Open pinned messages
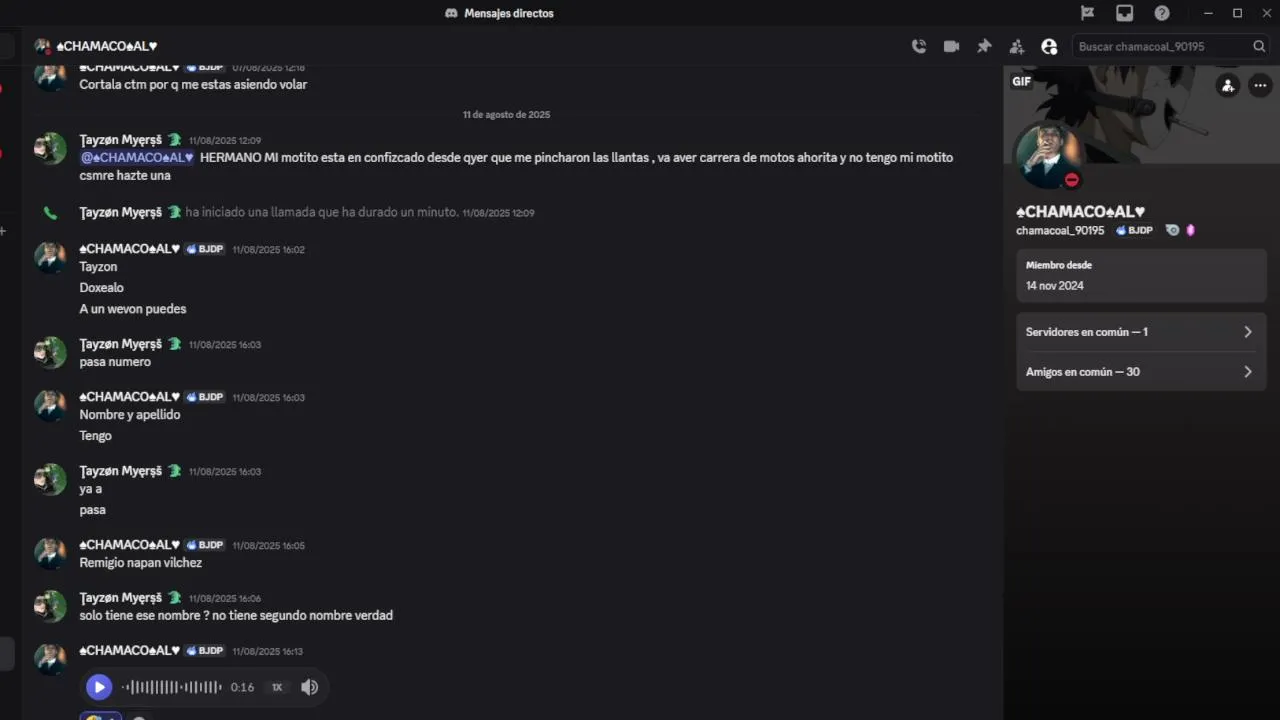 coord(984,46)
